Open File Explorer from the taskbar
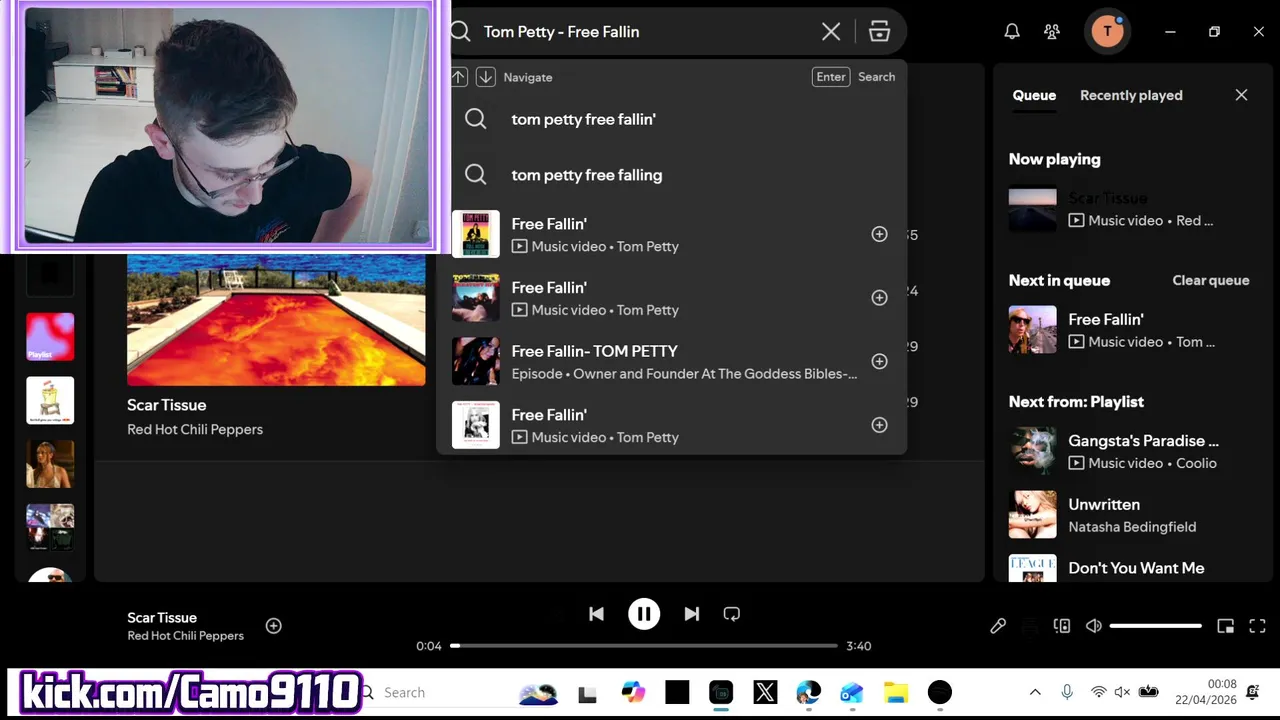 (x=895, y=692)
